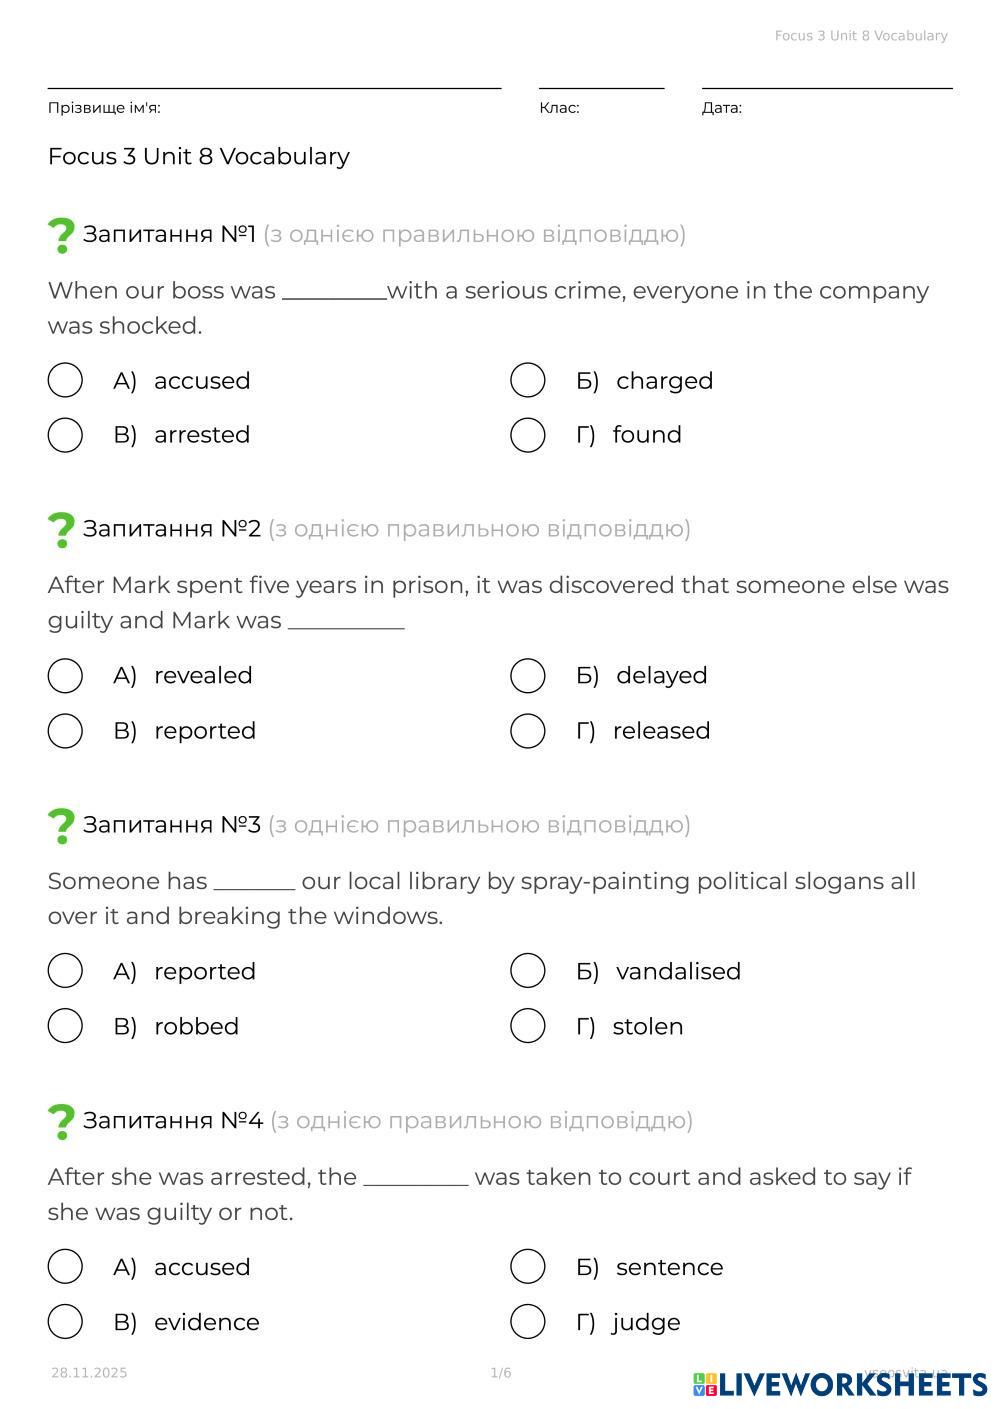
Task: Select 'robbed' option in question 3
Action: click(x=65, y=1026)
